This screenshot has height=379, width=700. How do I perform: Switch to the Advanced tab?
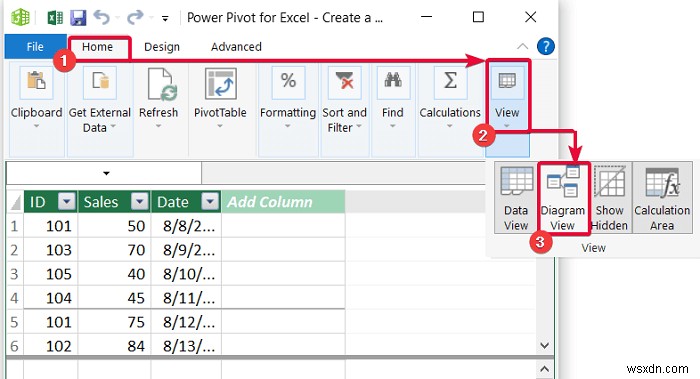click(236, 46)
